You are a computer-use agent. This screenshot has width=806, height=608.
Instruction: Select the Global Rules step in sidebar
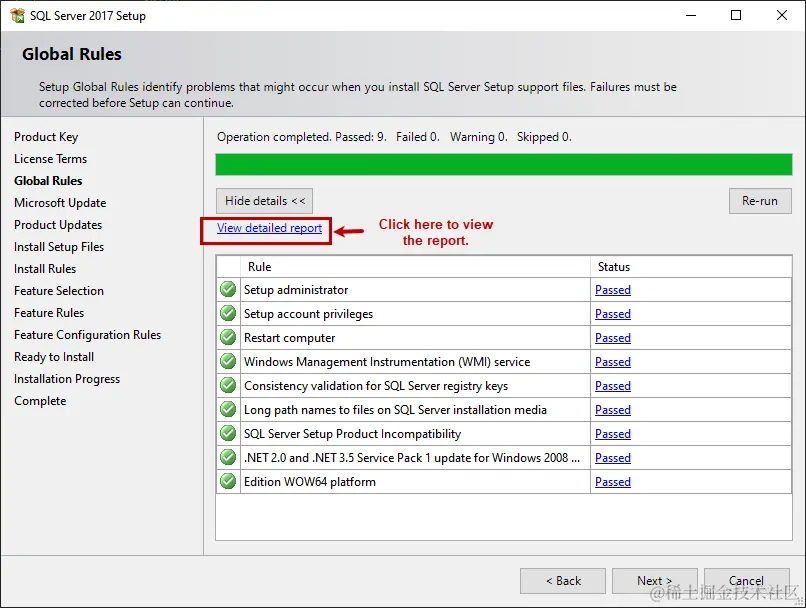pos(48,181)
